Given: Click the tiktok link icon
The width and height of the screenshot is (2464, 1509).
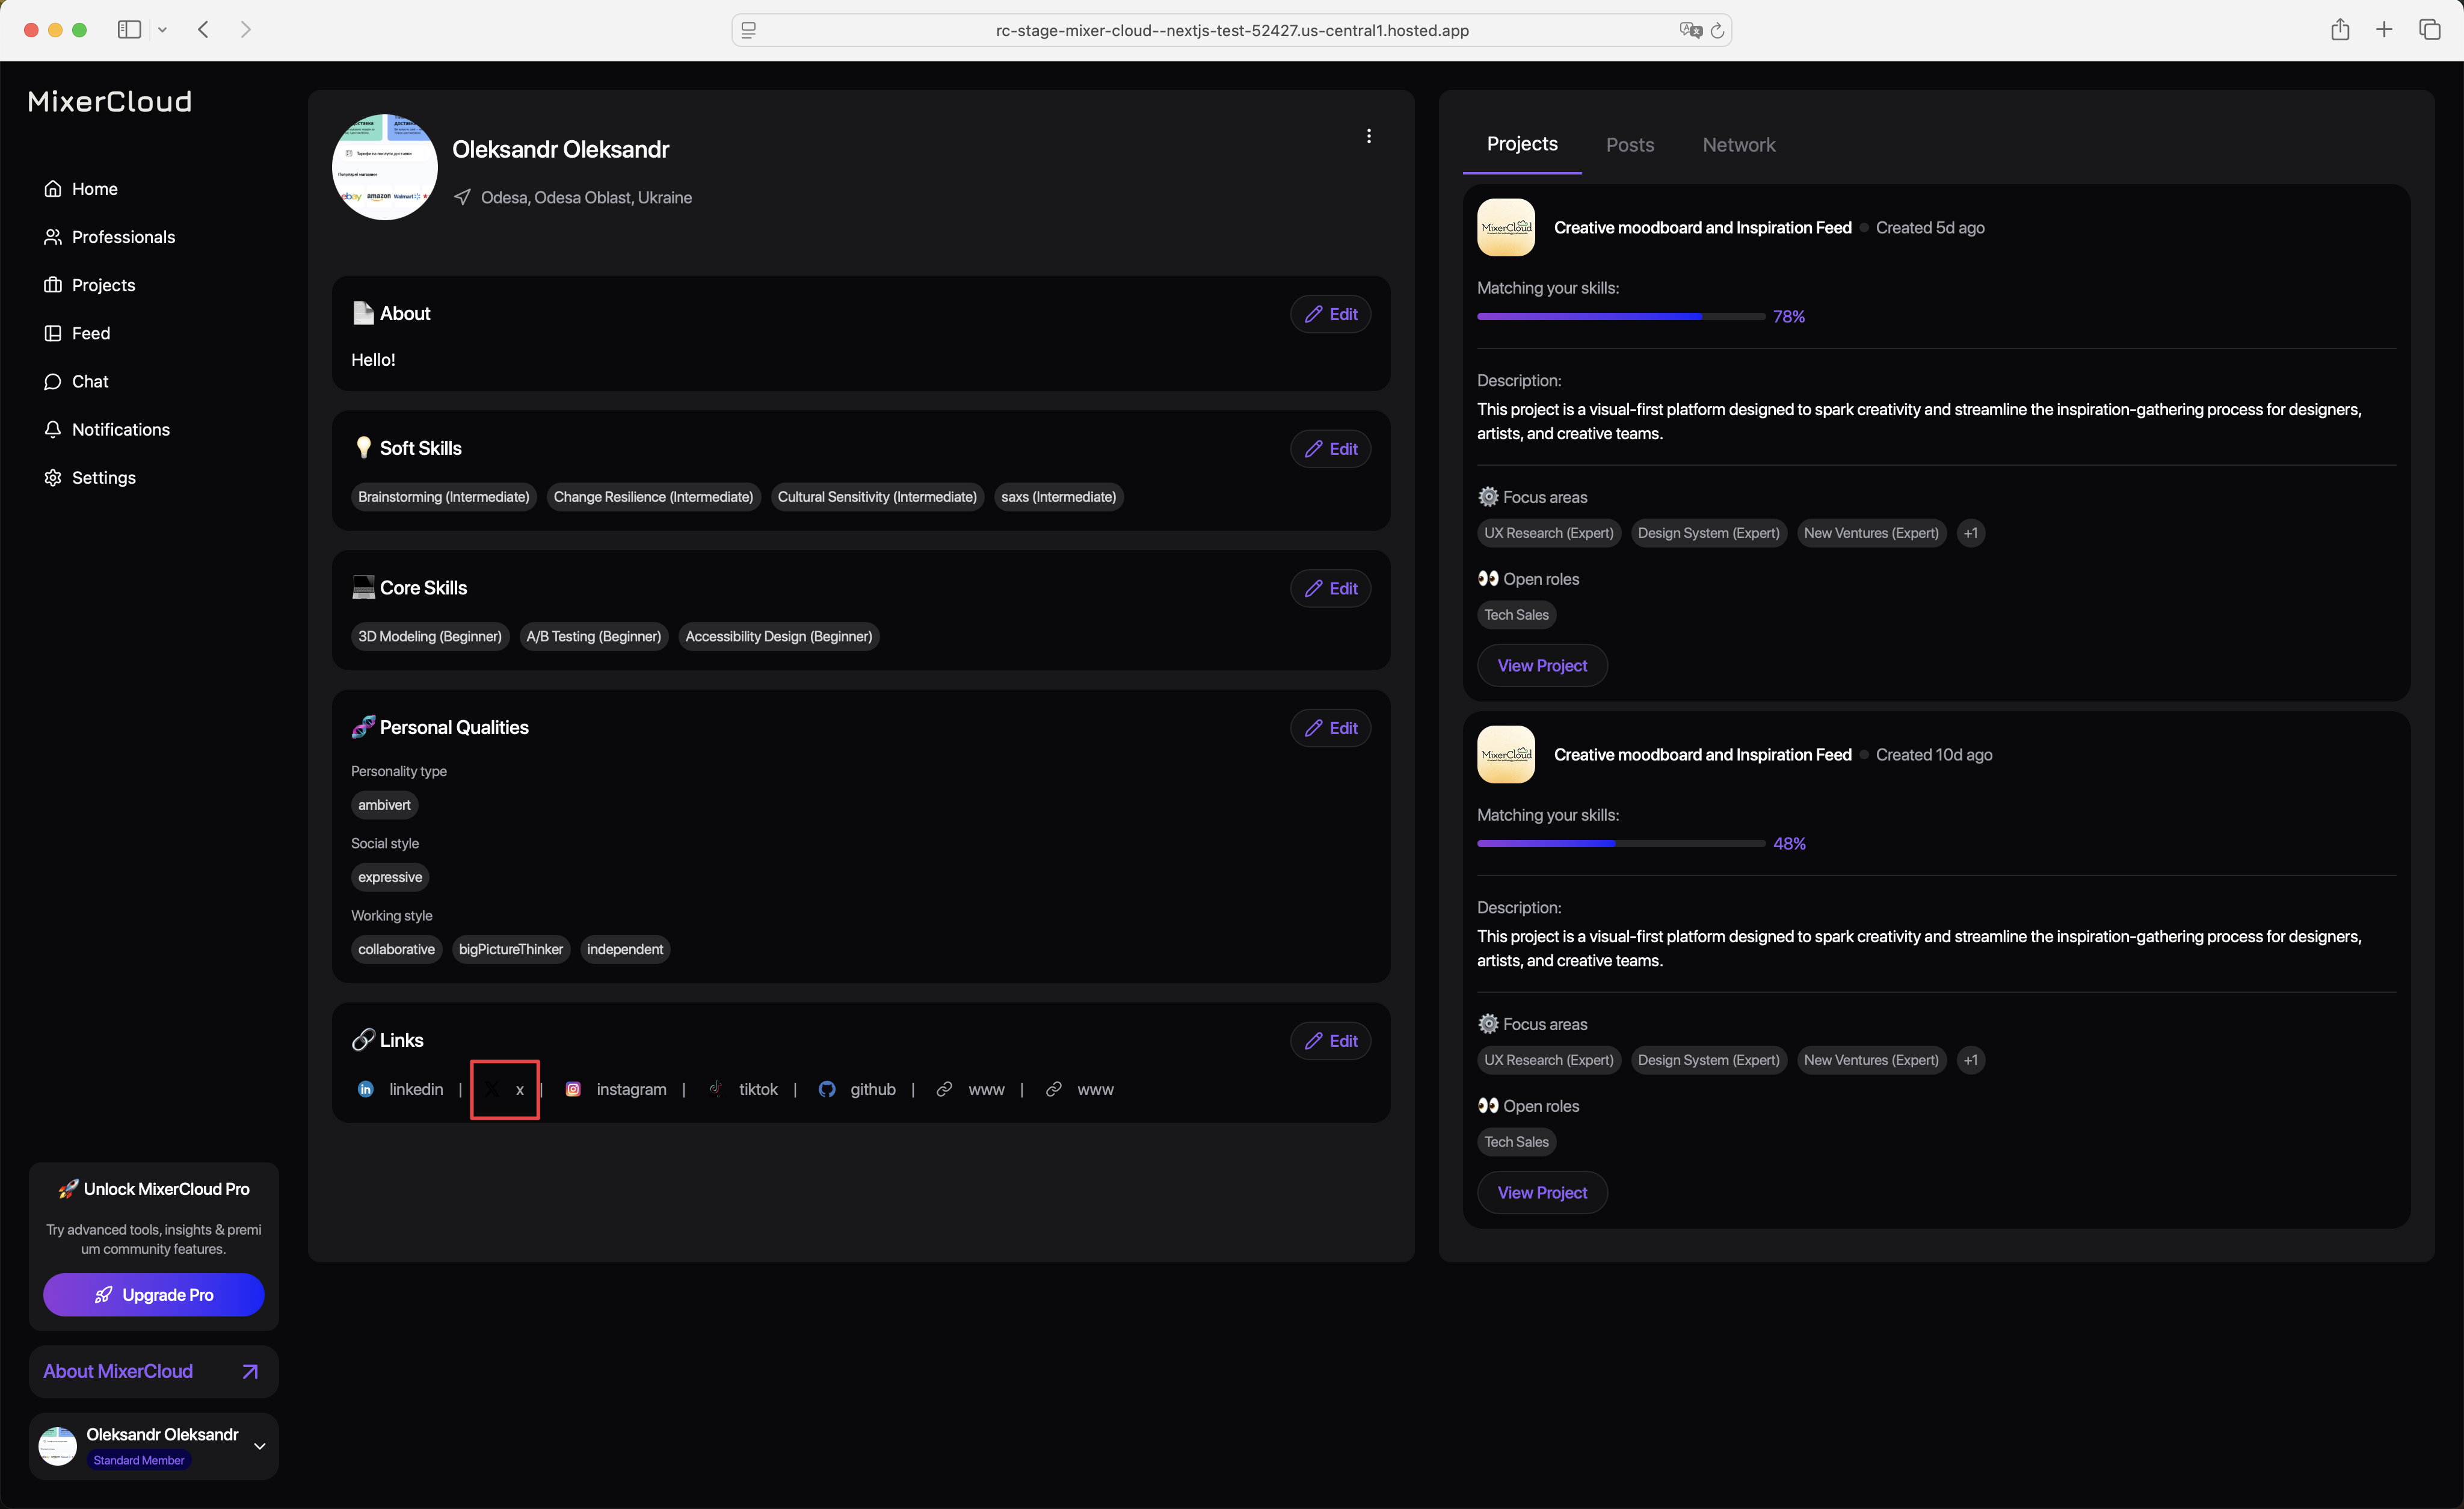Looking at the screenshot, I should (716, 1089).
